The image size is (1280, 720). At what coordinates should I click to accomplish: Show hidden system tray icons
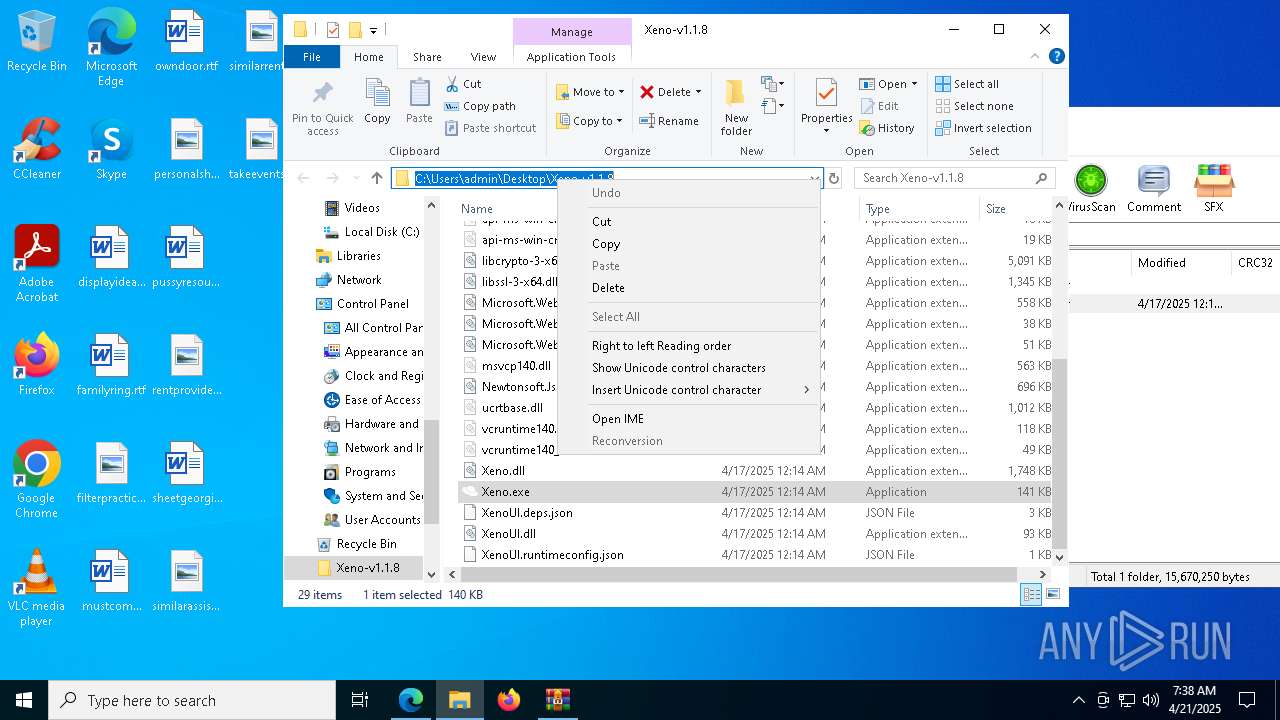[x=1078, y=700]
